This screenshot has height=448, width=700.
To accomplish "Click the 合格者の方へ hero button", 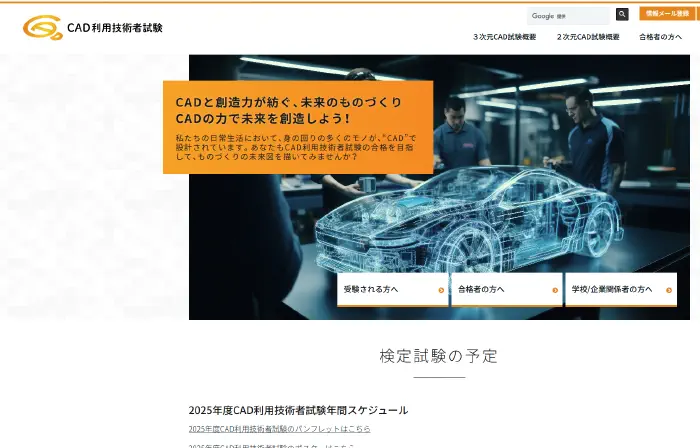I will point(507,290).
